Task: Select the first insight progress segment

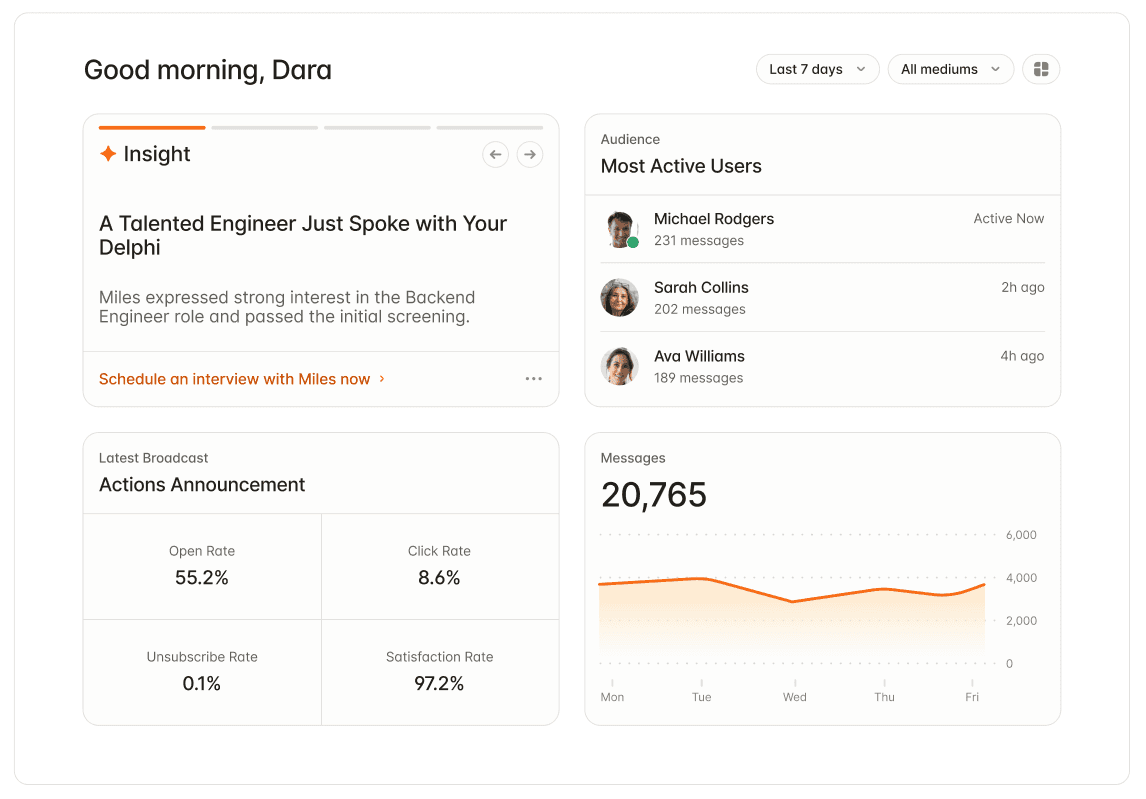Action: [x=152, y=128]
